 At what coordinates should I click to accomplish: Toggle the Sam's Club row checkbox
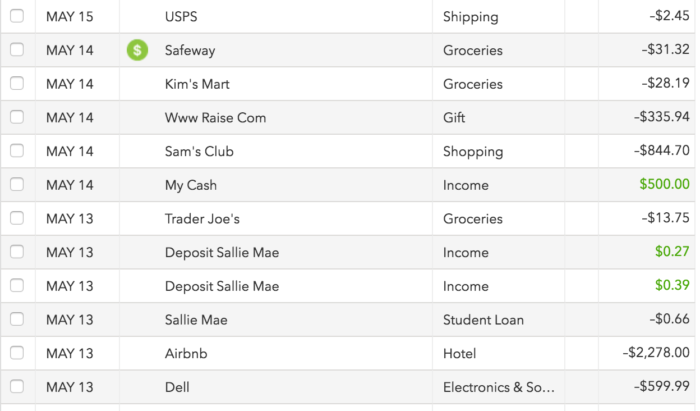click(x=17, y=150)
